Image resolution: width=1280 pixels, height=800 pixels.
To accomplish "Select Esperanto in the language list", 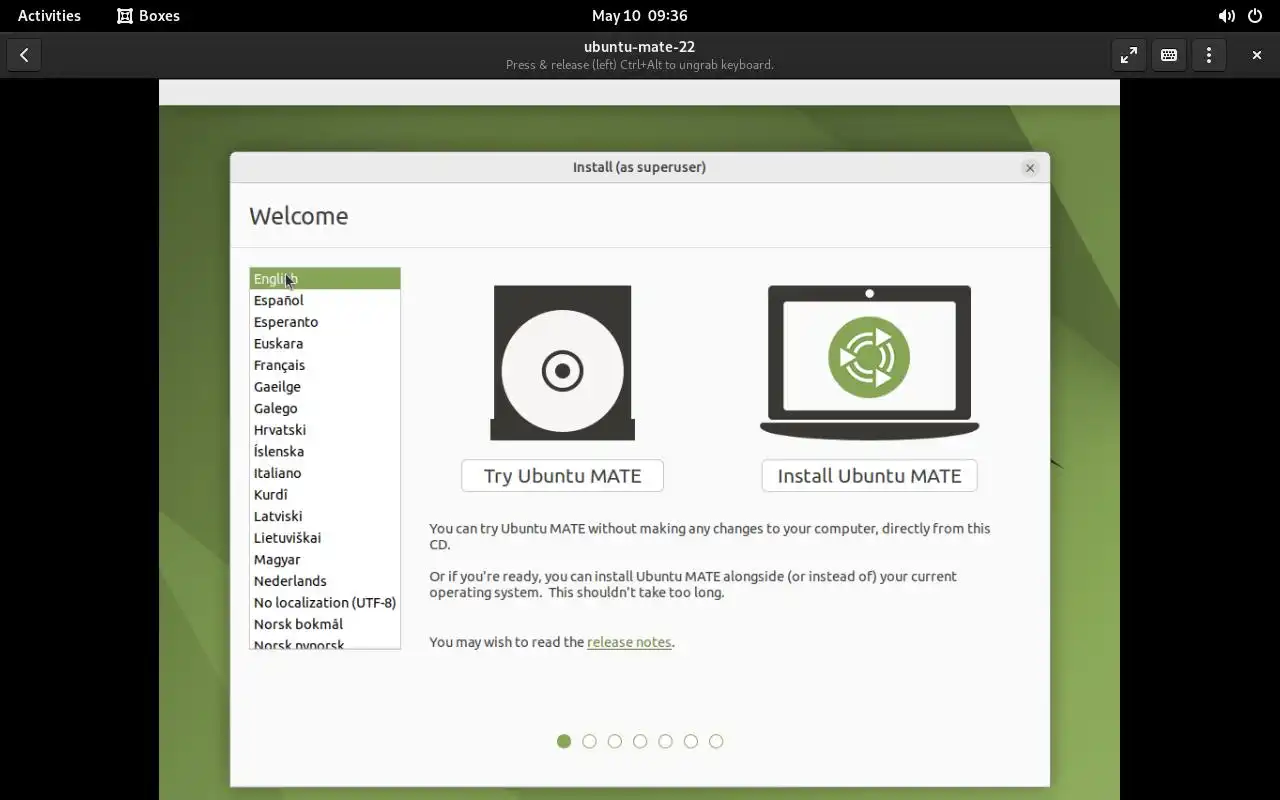I will [325, 322].
